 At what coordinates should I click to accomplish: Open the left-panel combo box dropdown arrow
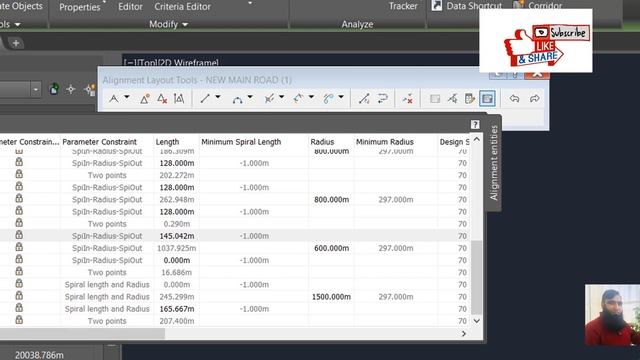(36, 89)
